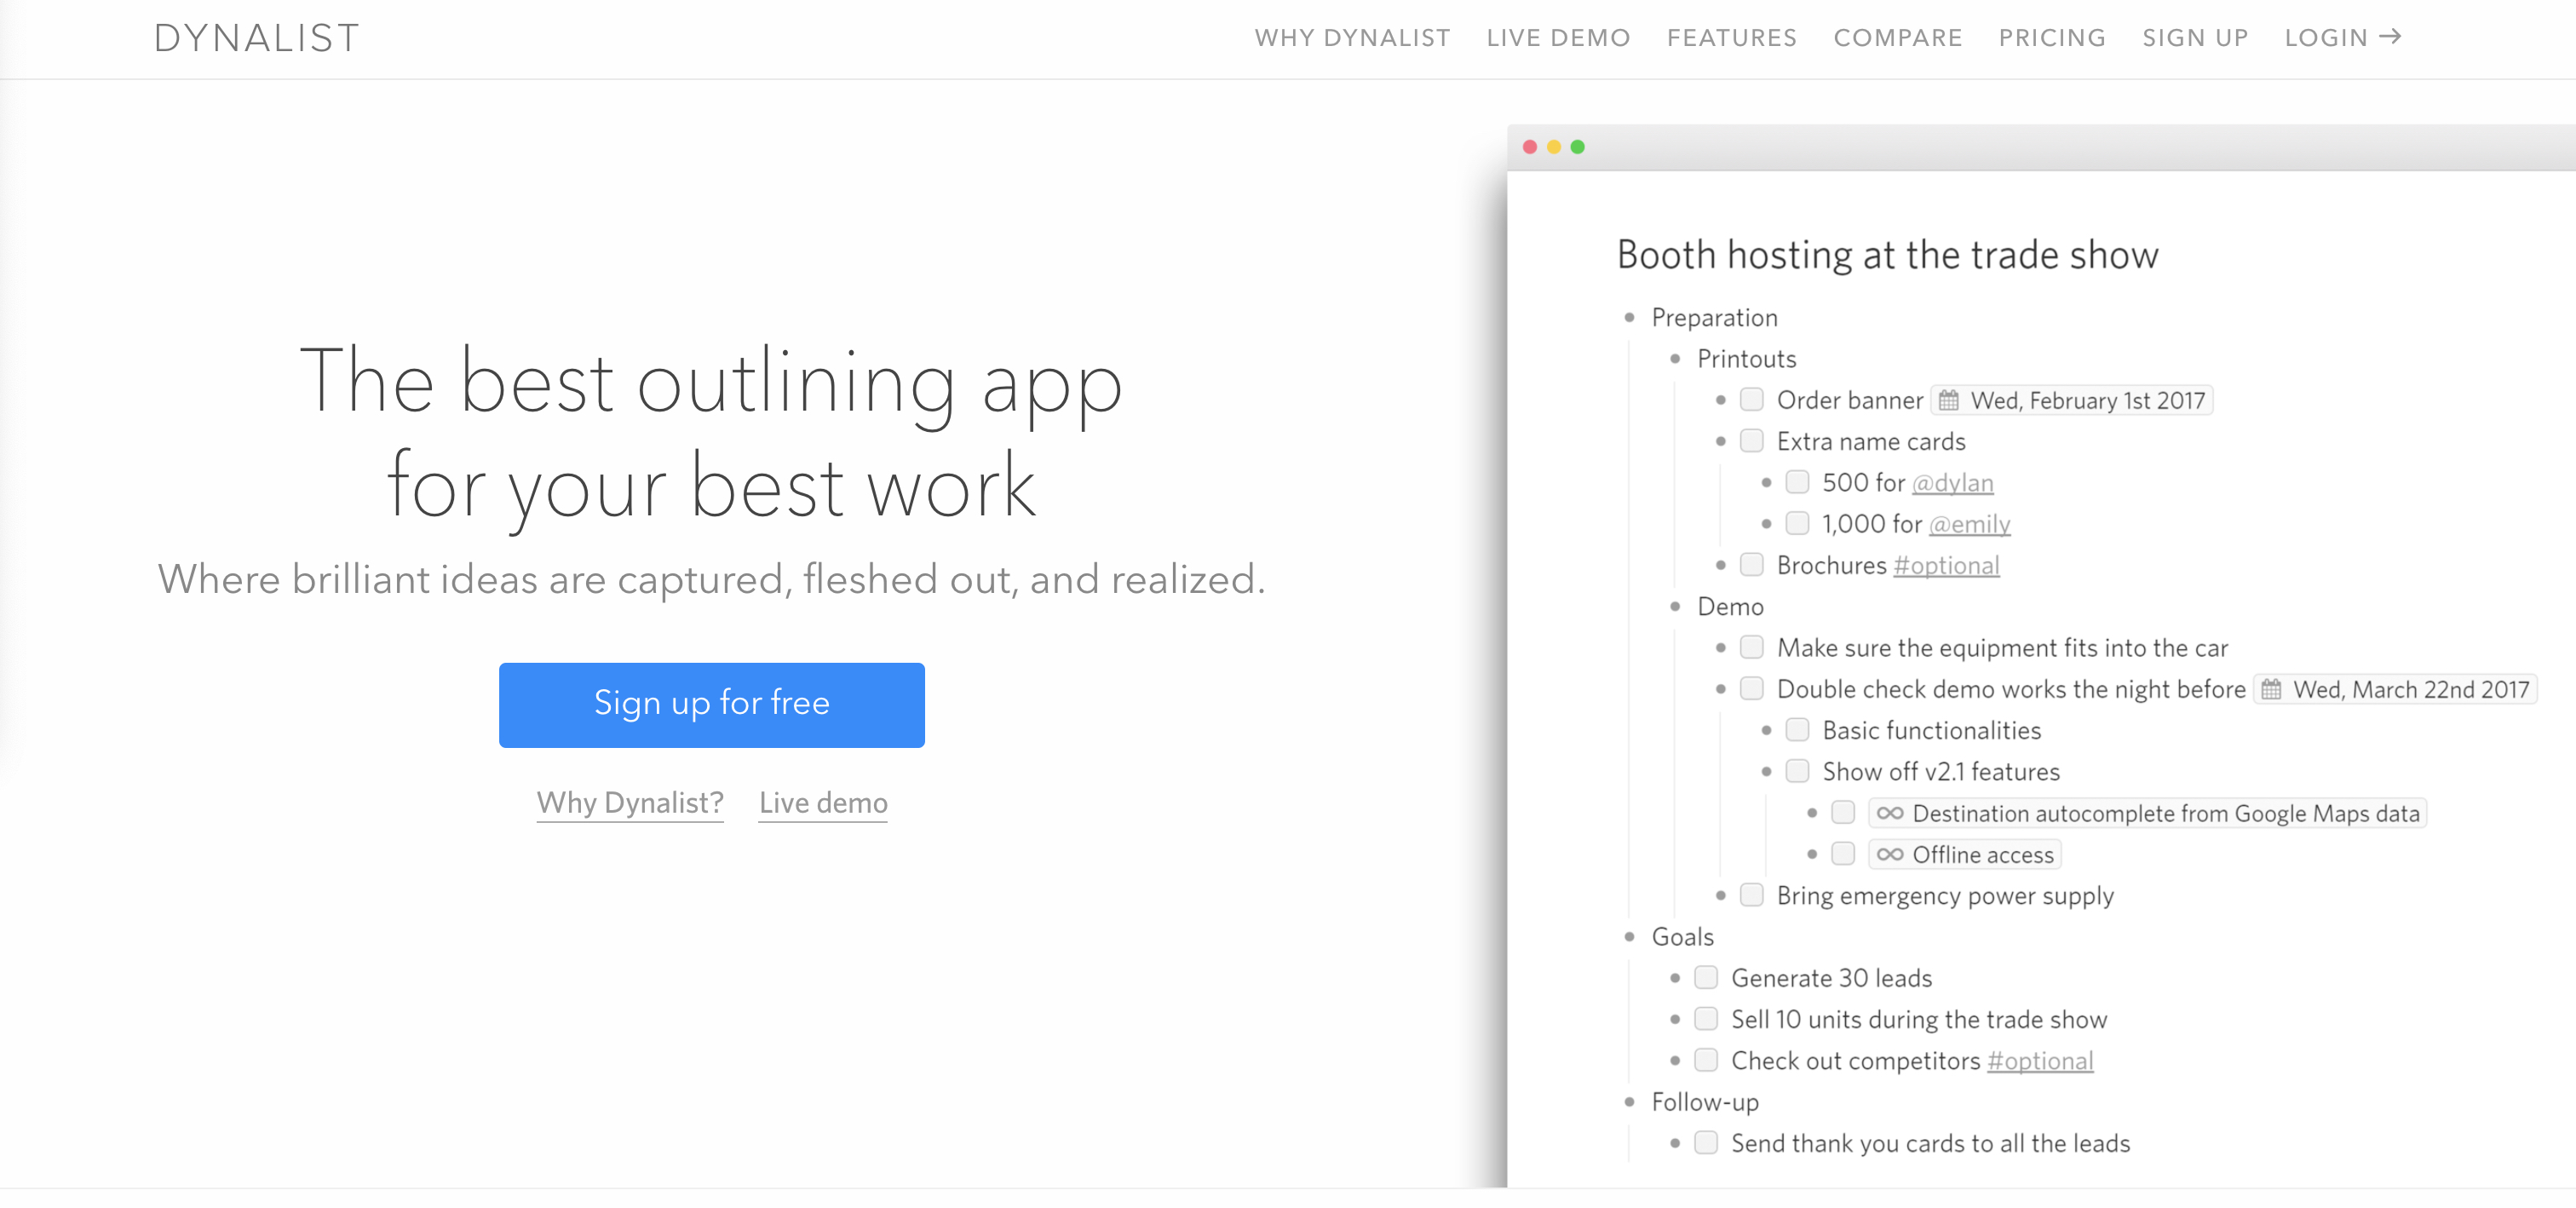Viewport: 2576px width, 1208px height.
Task: Click infinity icon on Destination autocomplete item
Action: (1889, 813)
